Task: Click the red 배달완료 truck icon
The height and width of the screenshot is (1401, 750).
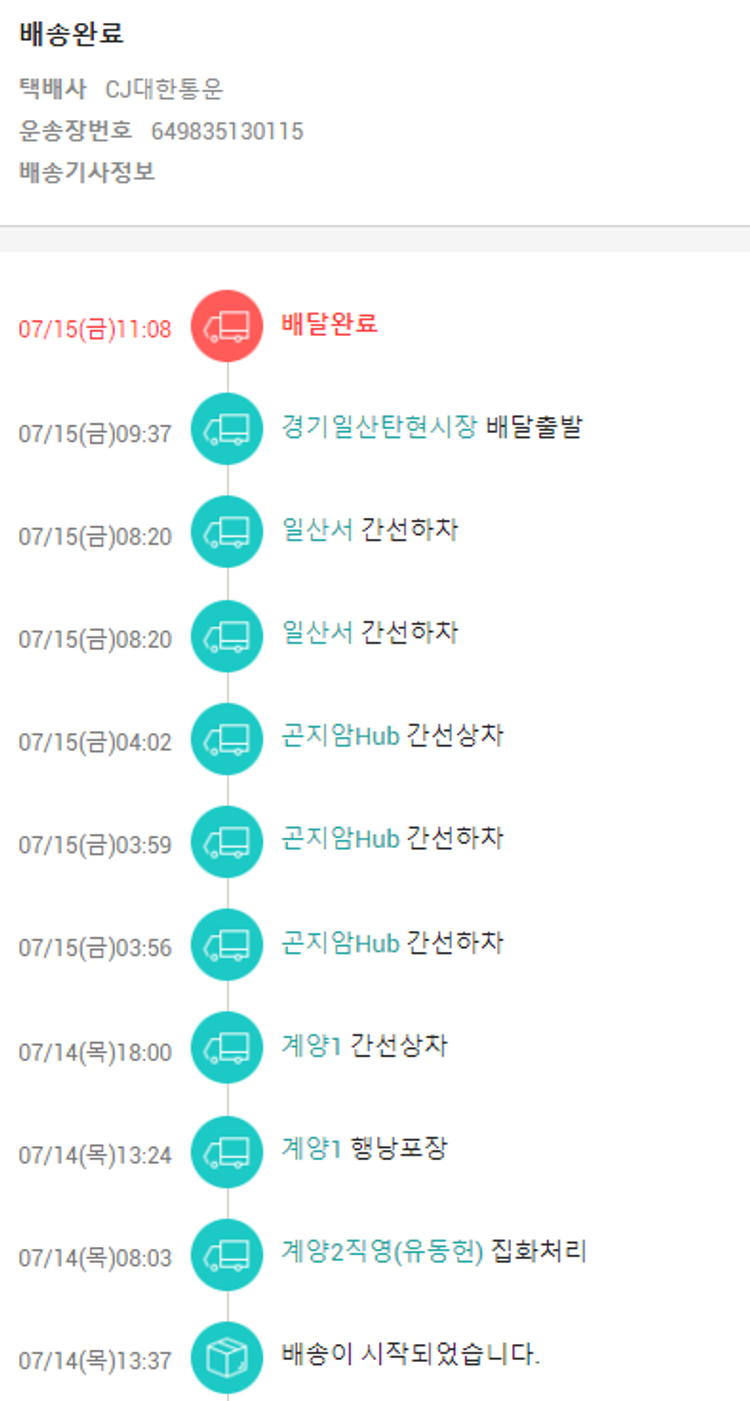Action: [227, 326]
